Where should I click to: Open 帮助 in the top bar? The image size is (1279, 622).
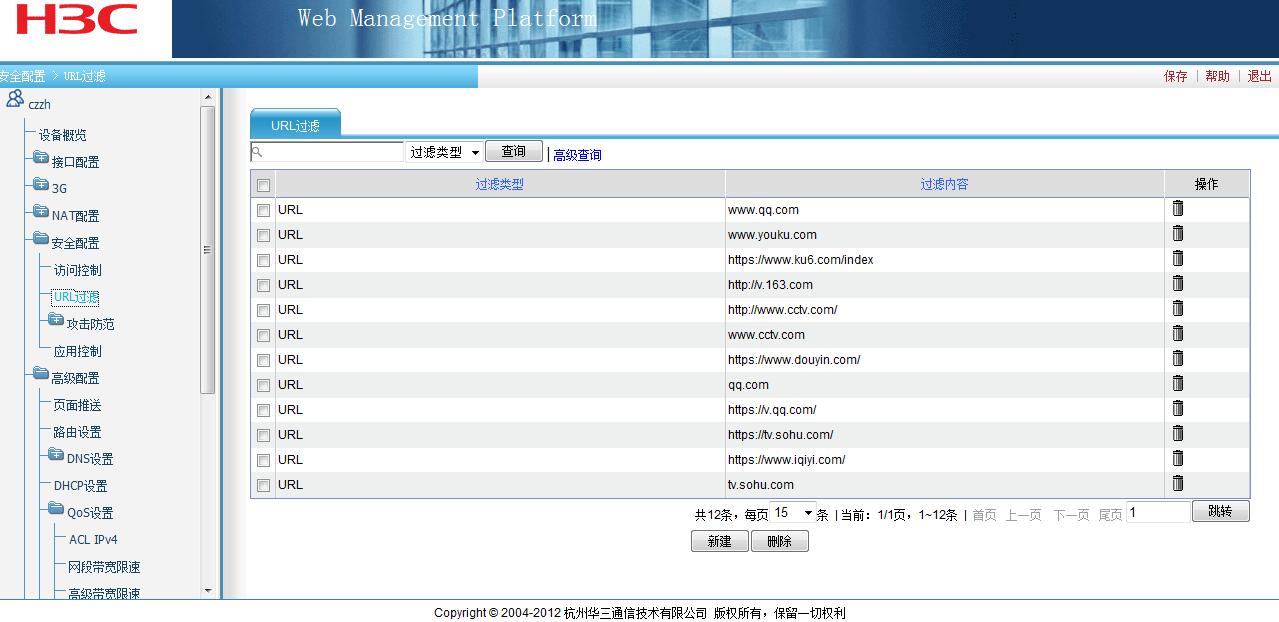1217,76
